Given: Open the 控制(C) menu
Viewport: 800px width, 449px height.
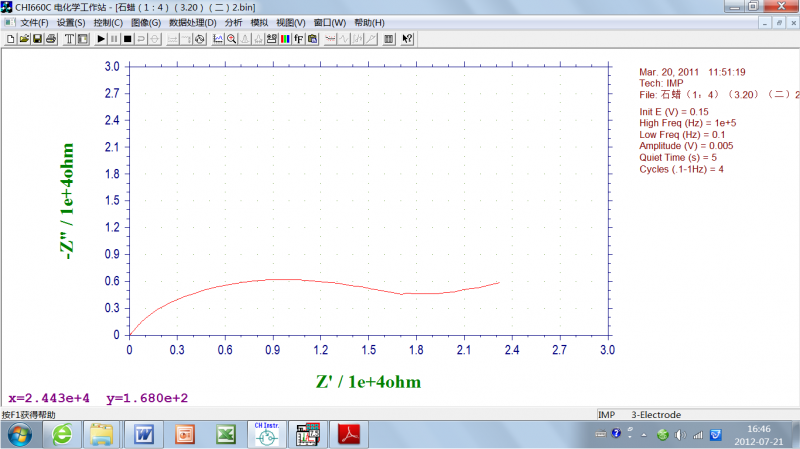Looking at the screenshot, I should [108, 22].
